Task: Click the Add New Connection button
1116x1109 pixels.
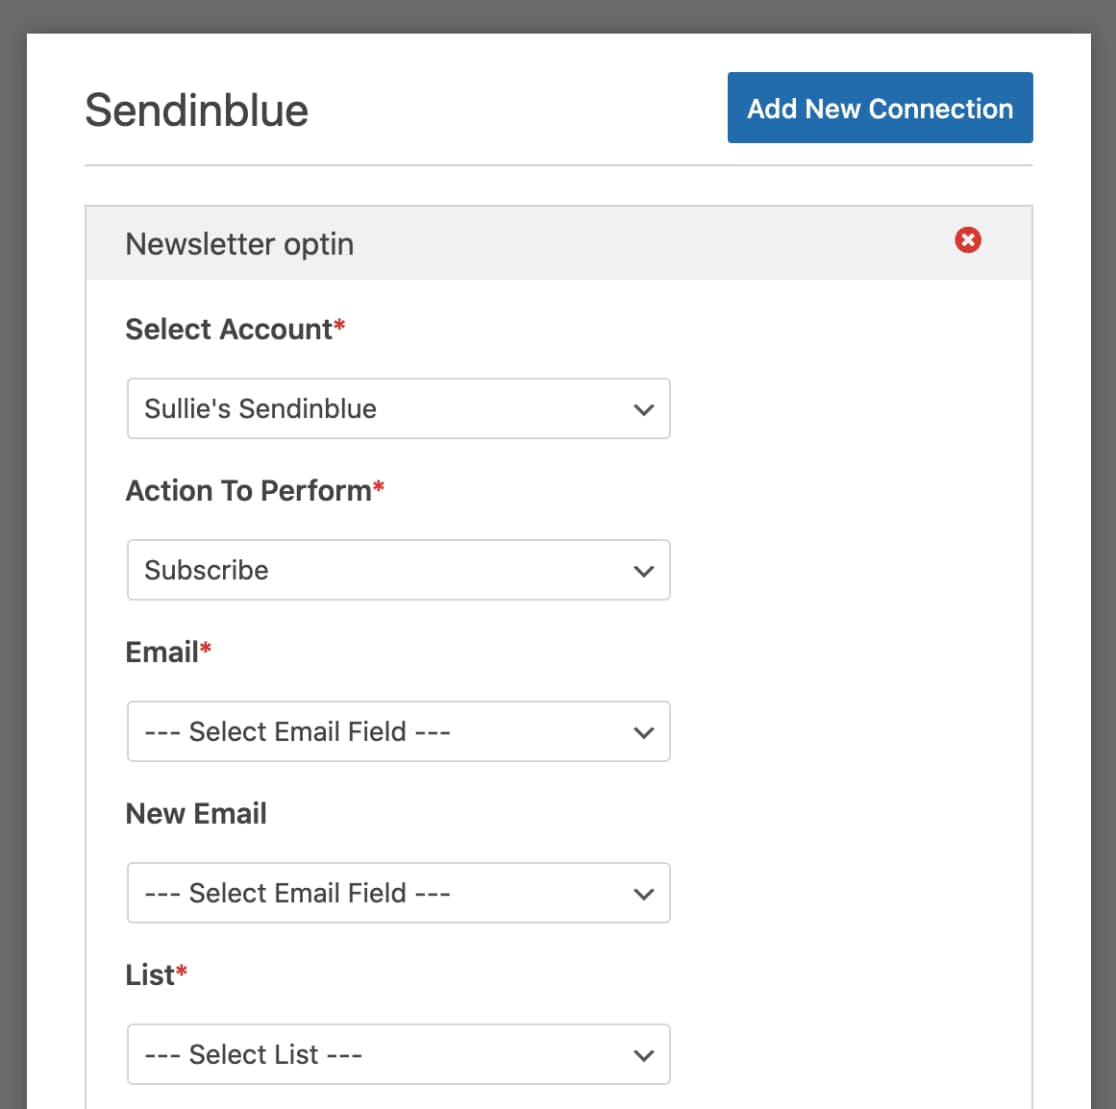Action: click(879, 108)
